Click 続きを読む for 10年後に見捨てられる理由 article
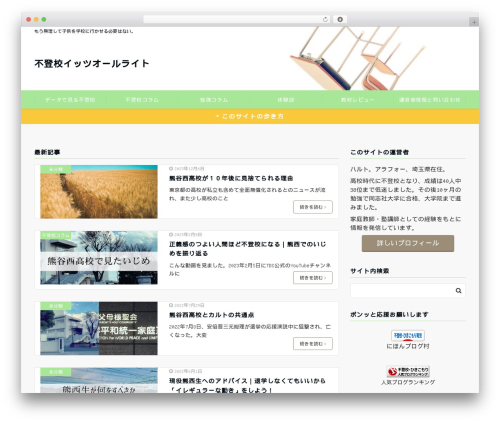Screen dimensions: 500x423 pos(313,207)
